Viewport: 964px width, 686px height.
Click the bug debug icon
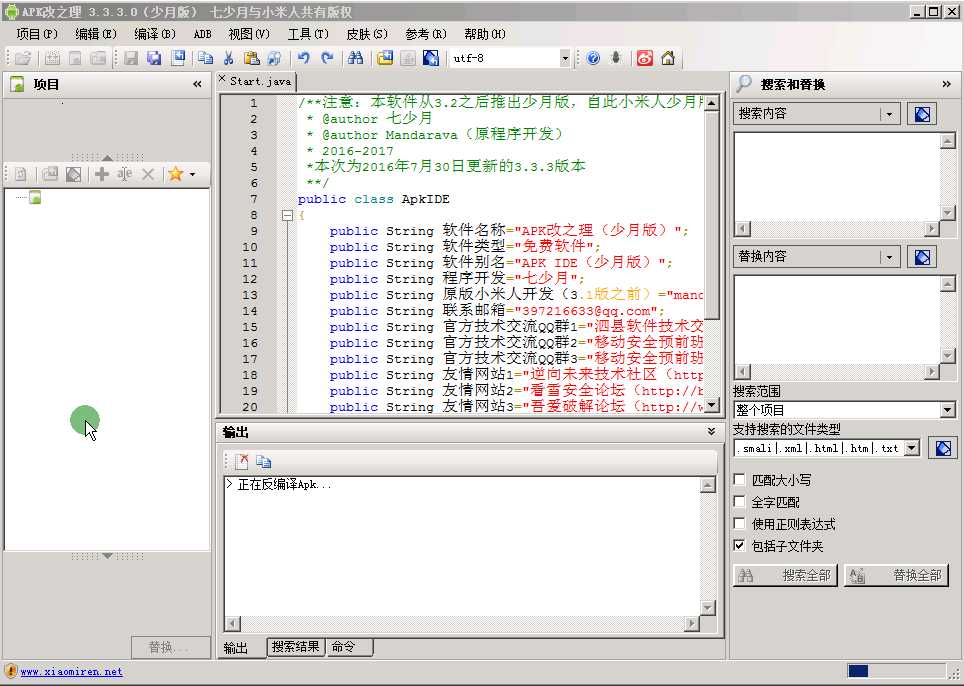point(616,58)
